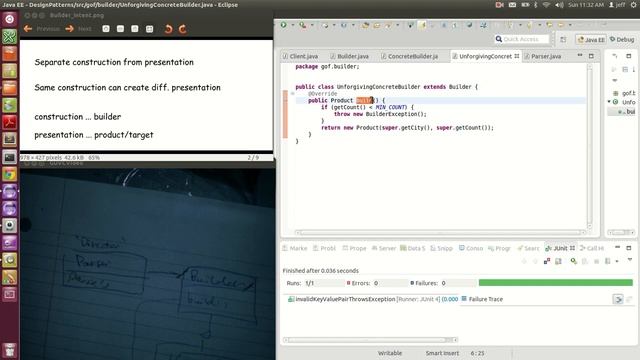Open the Markers view tab
This screenshot has height=360, width=640.
(x=295, y=248)
